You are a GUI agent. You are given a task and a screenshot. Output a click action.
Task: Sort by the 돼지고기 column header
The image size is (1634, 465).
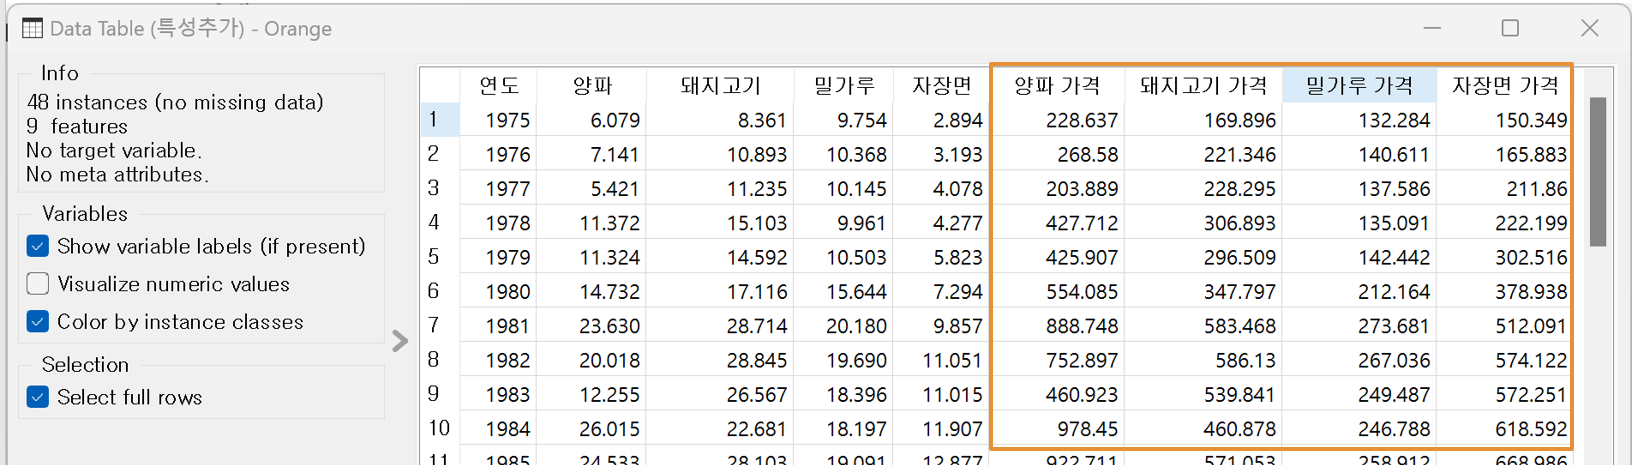720,86
